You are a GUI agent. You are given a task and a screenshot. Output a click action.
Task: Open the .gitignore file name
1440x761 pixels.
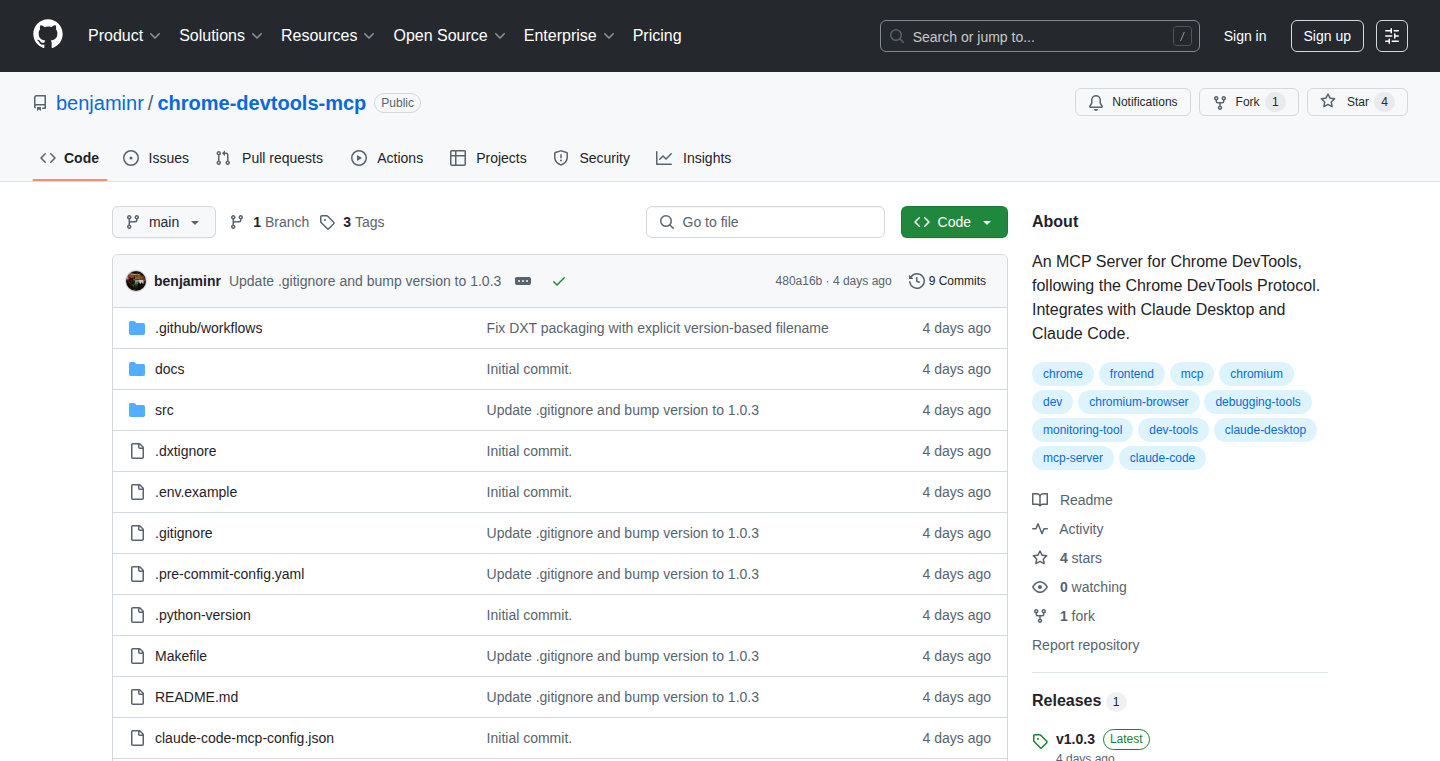[x=184, y=533]
